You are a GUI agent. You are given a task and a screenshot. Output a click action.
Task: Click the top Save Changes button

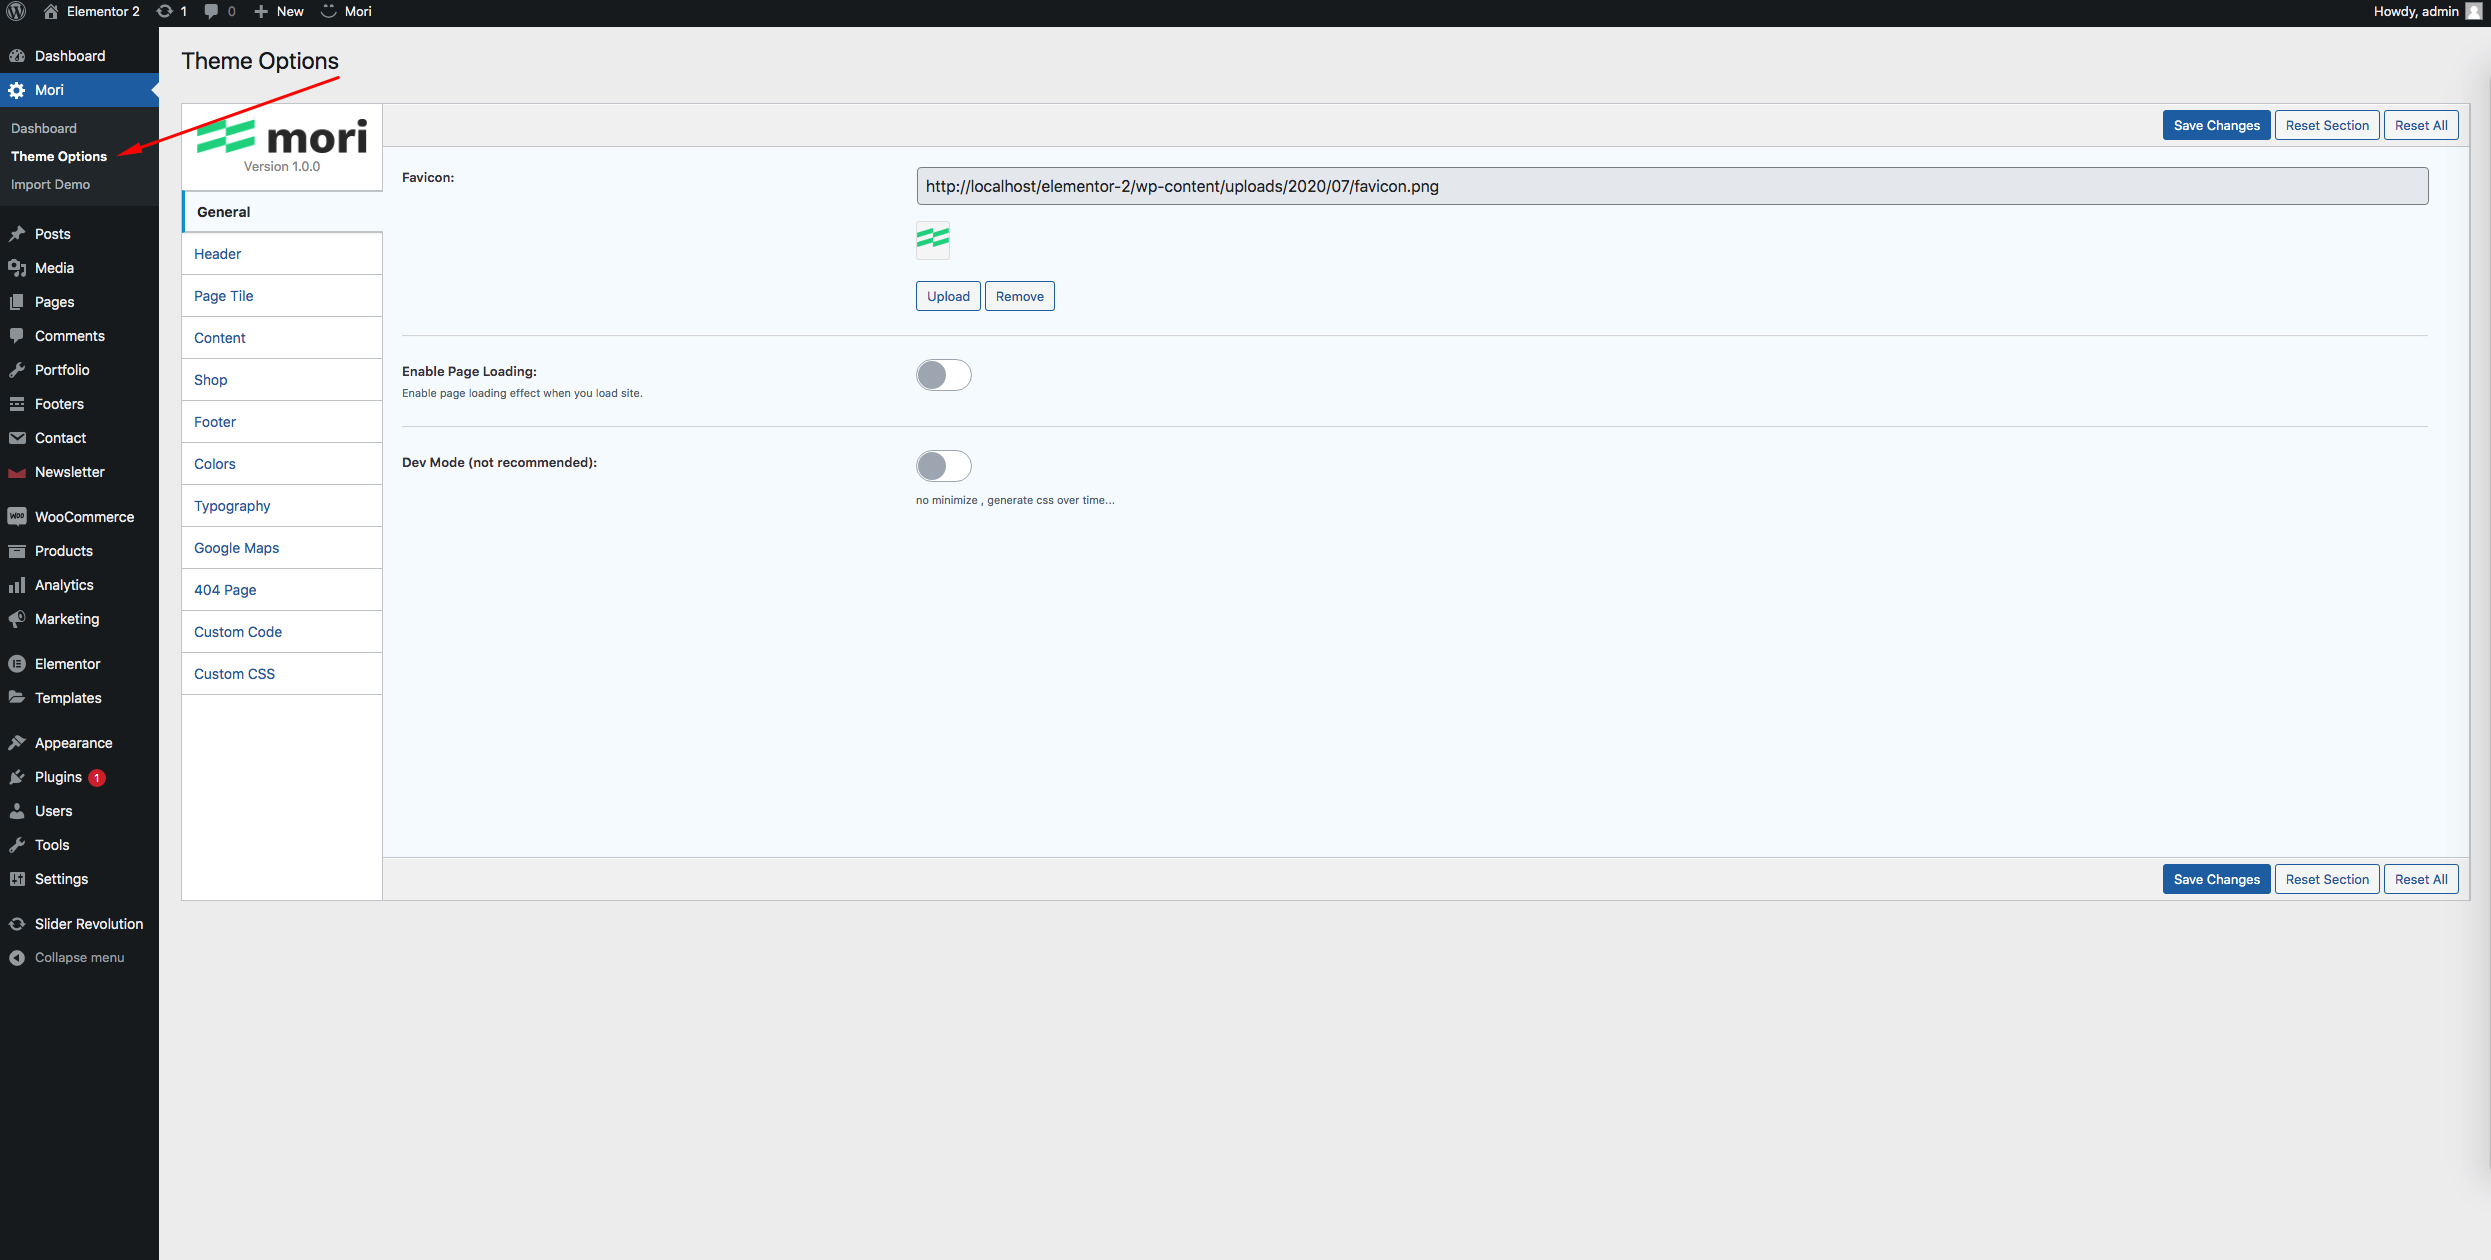point(2215,125)
